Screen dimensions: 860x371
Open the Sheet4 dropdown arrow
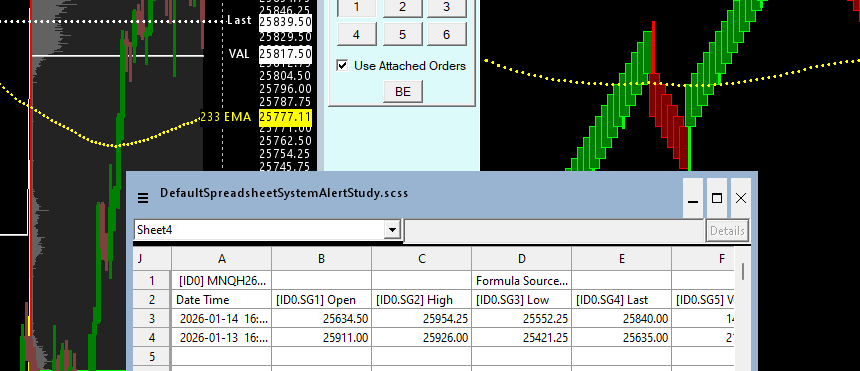pos(392,229)
